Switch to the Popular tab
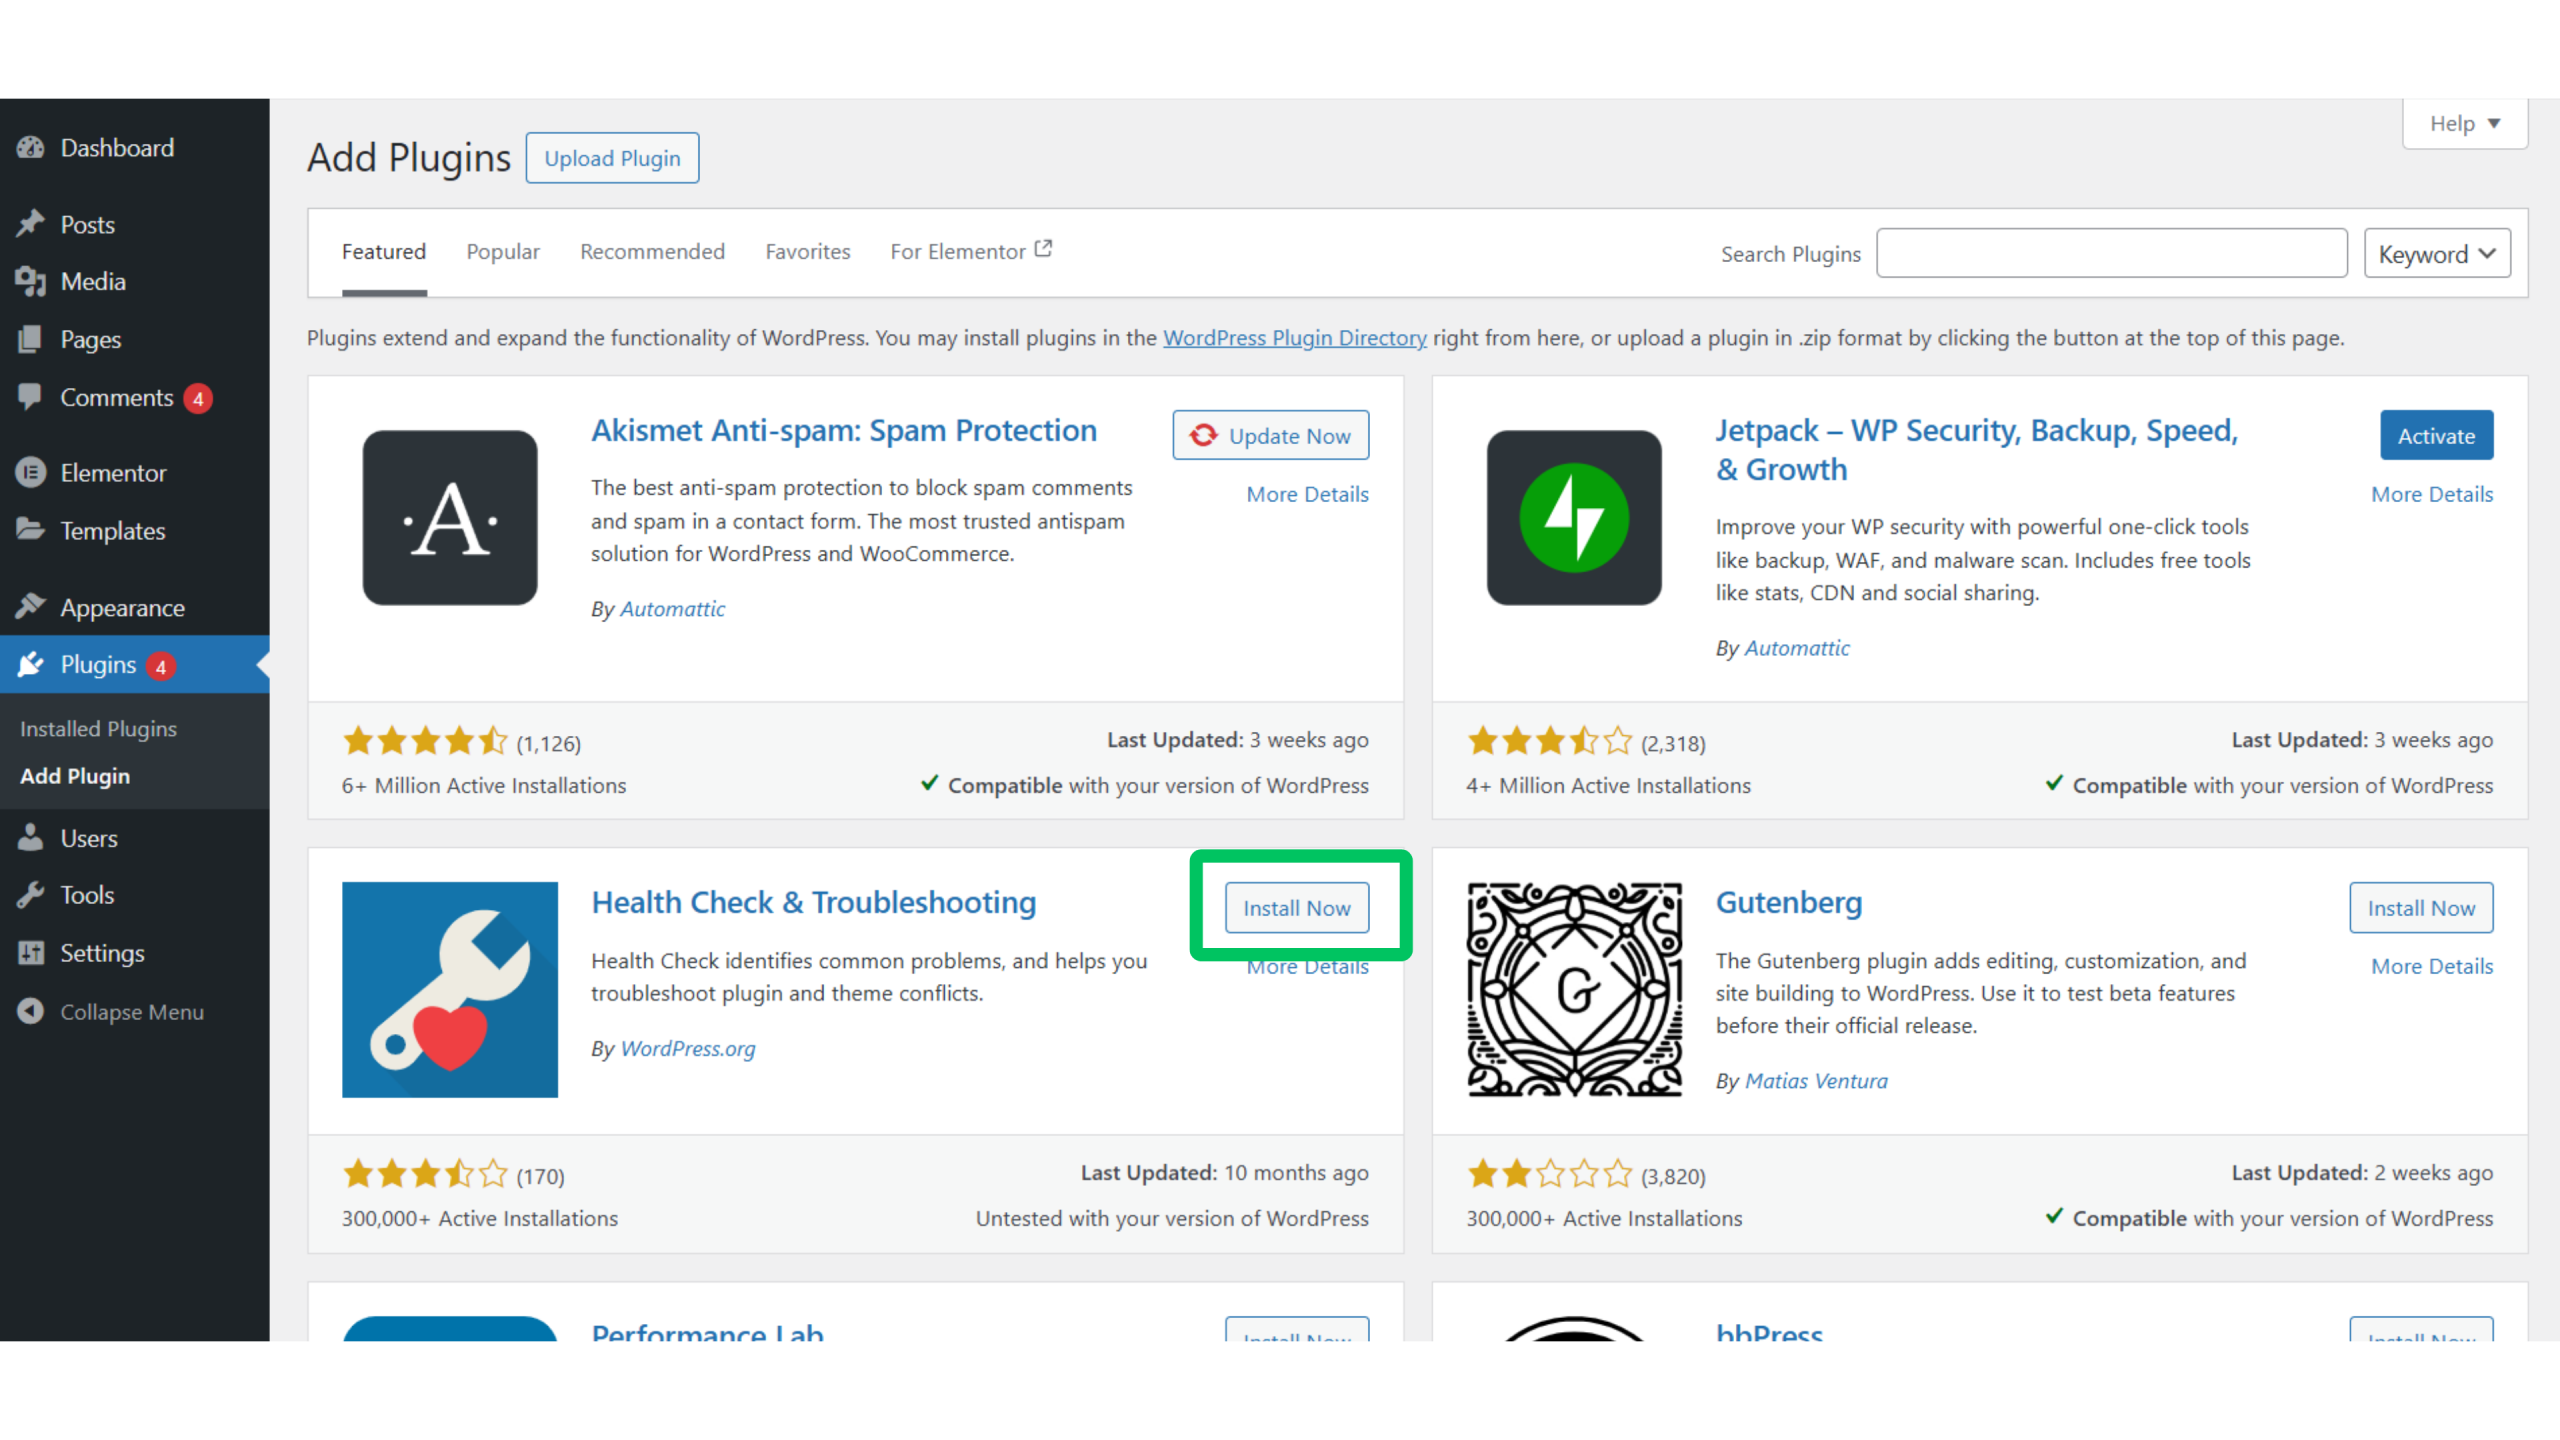The width and height of the screenshot is (2560, 1440). point(503,252)
